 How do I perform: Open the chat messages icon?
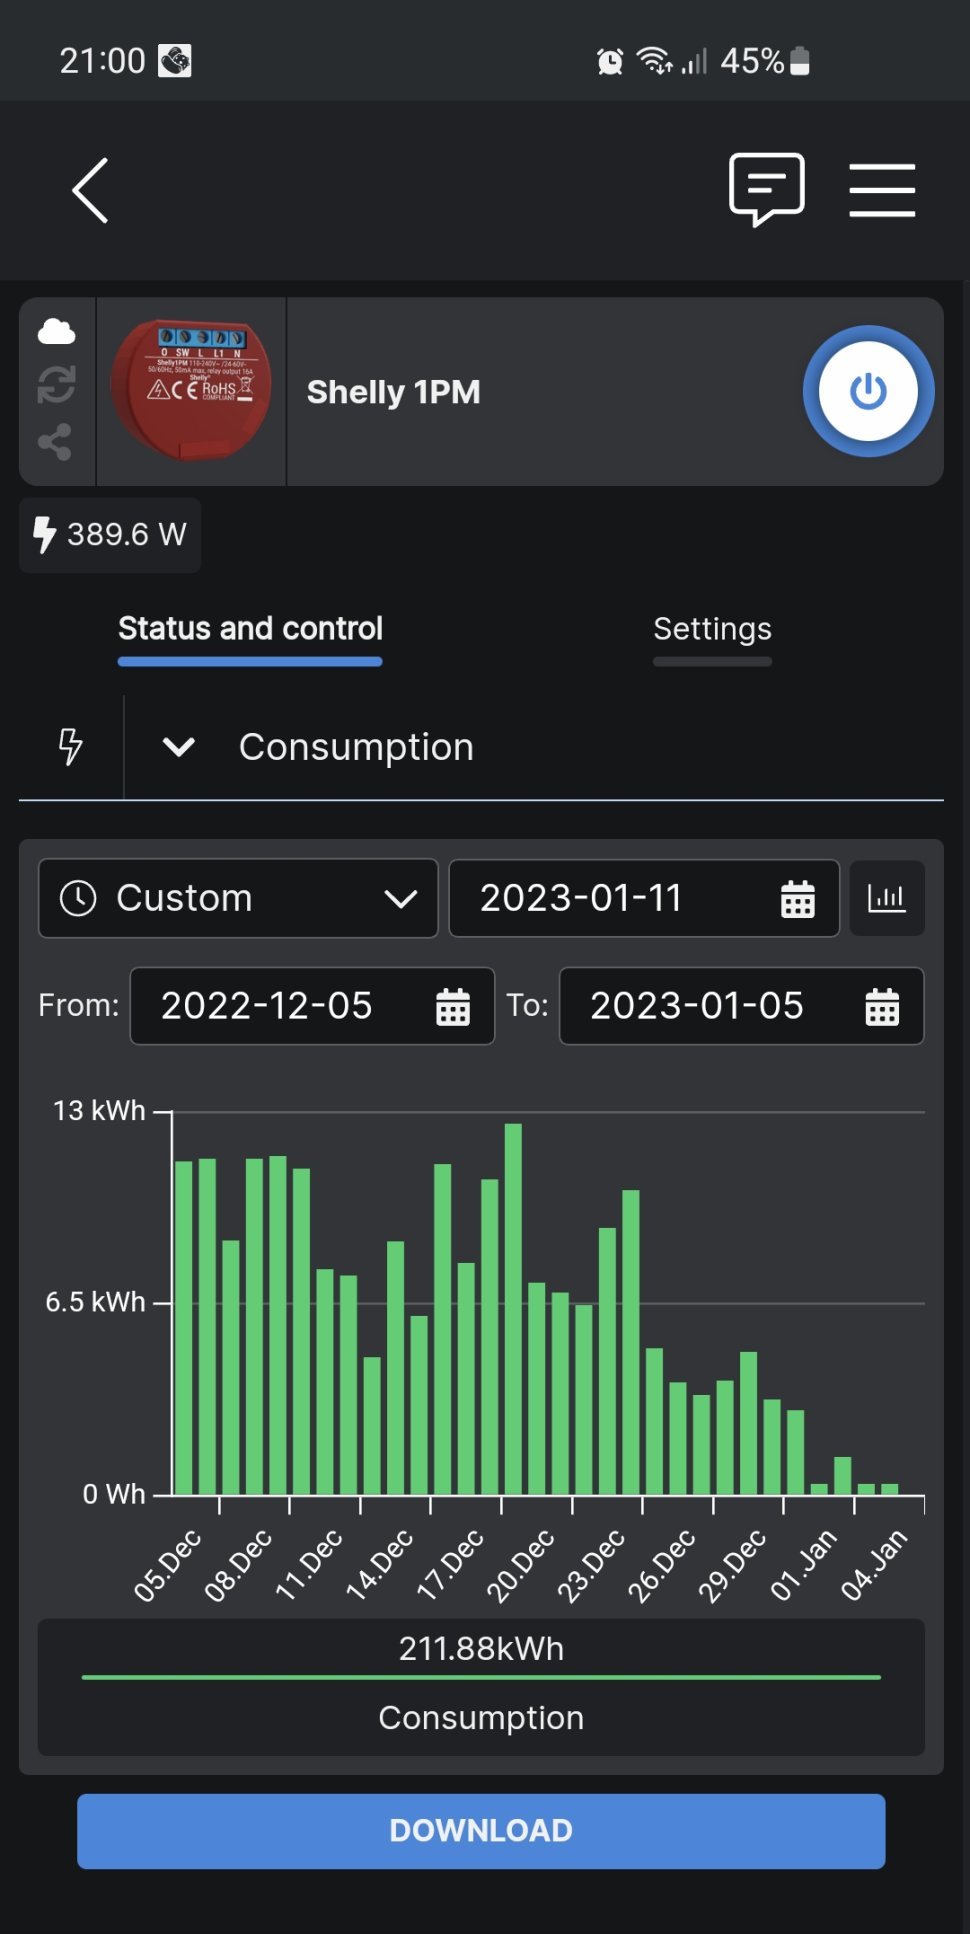[766, 188]
